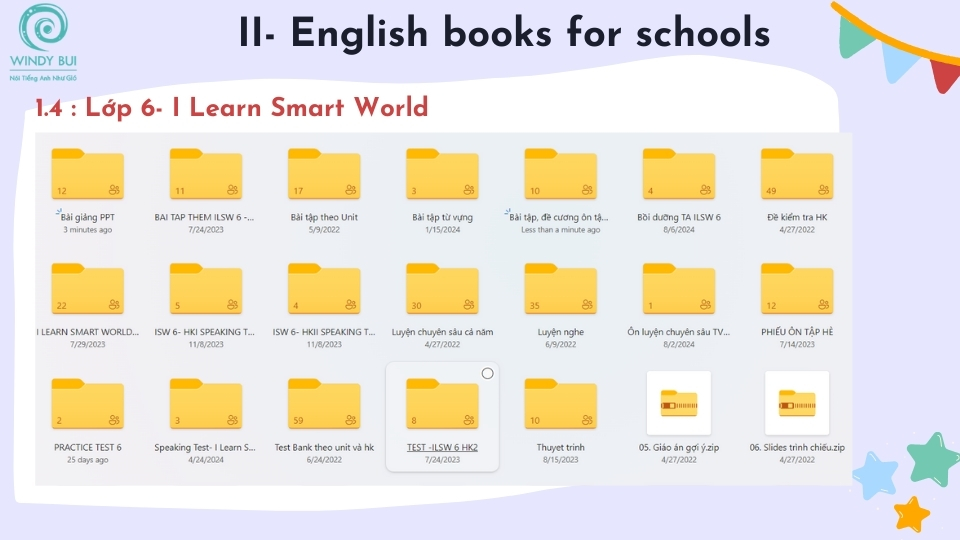The height and width of the screenshot is (540, 960).
Task: Open the PHIẾU ÔN TẬP HÈ folder
Action: point(796,291)
